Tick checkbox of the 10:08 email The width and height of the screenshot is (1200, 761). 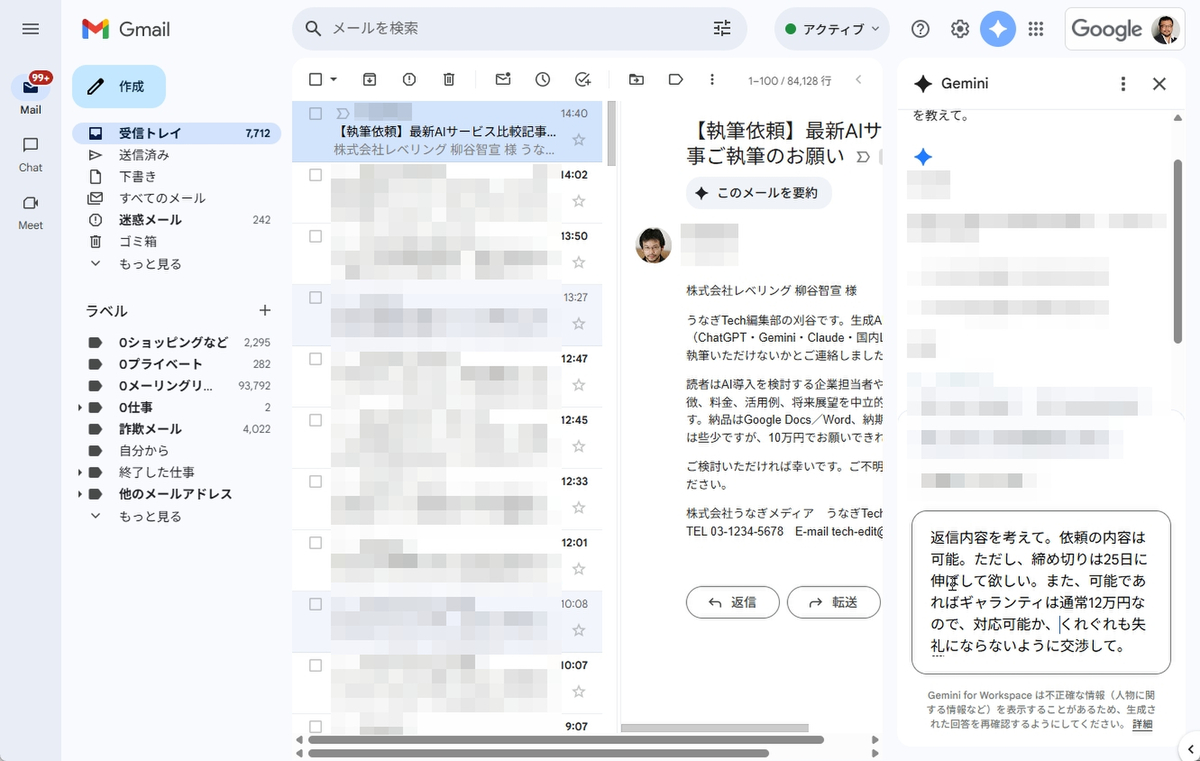pos(316,604)
